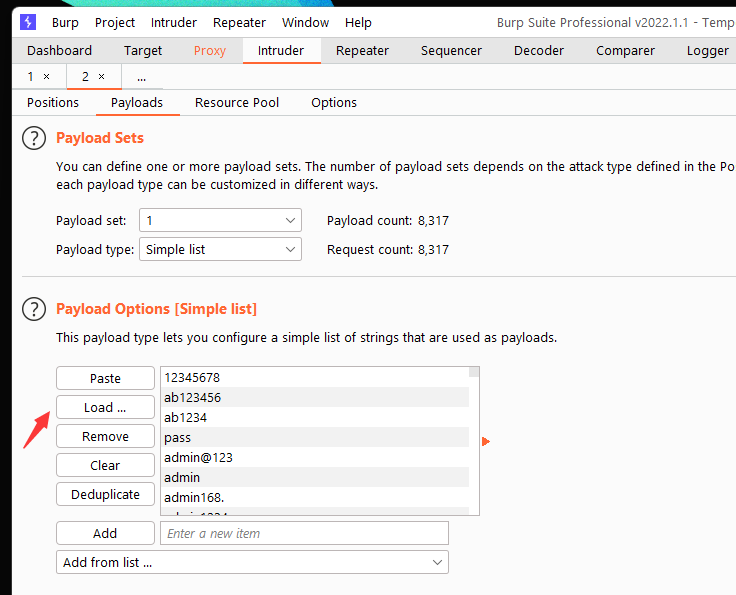This screenshot has height=595, width=736.
Task: Open the Help menu
Action: (x=358, y=23)
